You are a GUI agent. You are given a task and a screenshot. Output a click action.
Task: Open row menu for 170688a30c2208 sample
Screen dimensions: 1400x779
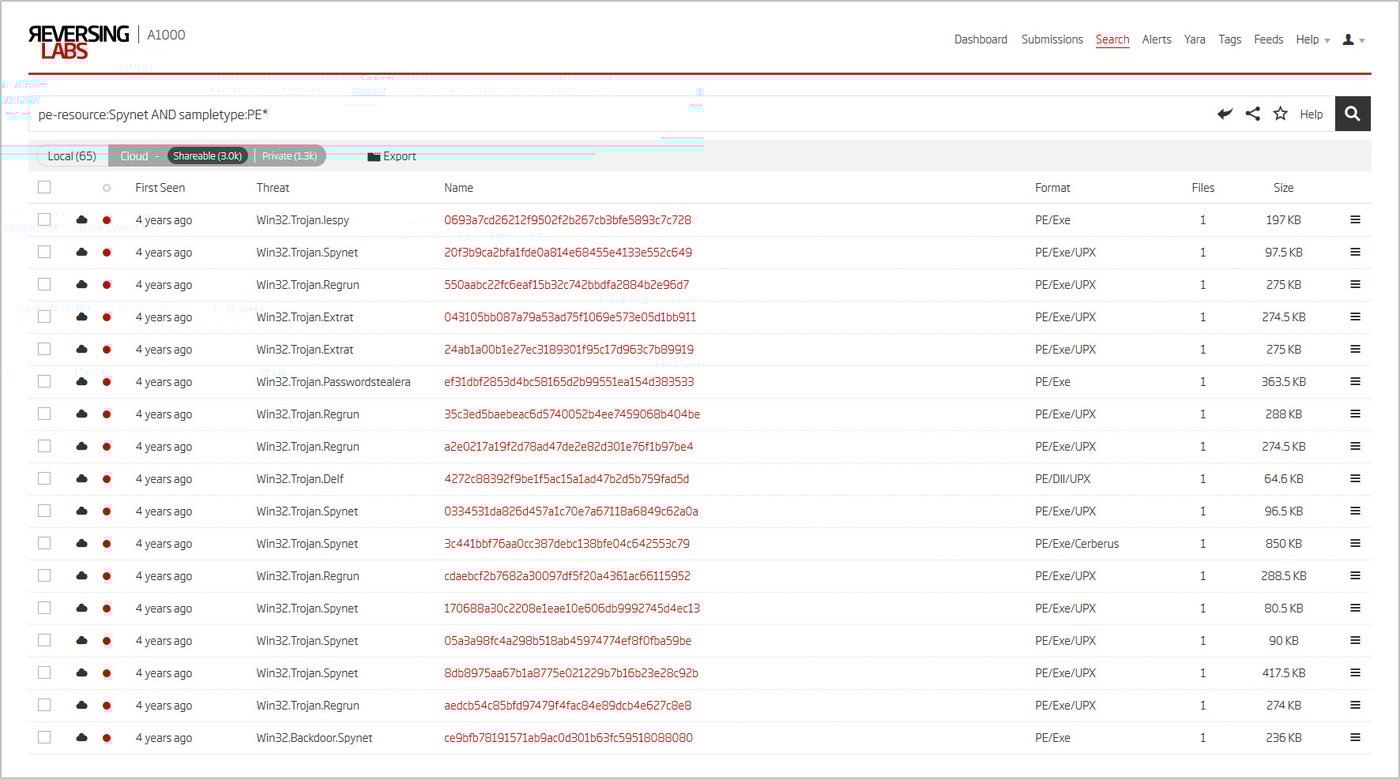coord(1355,608)
